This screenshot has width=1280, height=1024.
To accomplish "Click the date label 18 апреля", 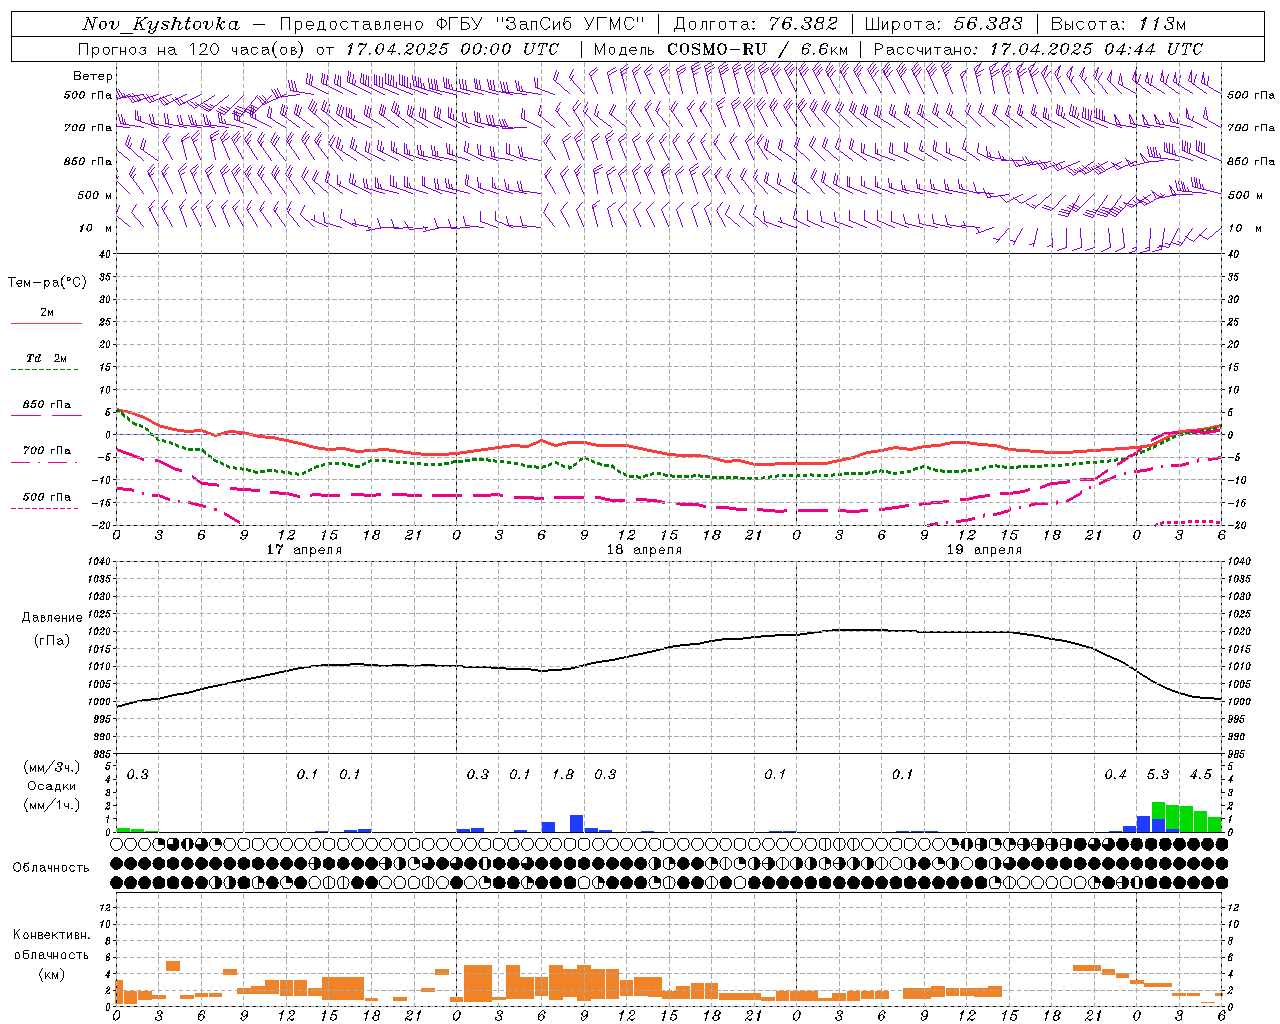I will point(644,549).
